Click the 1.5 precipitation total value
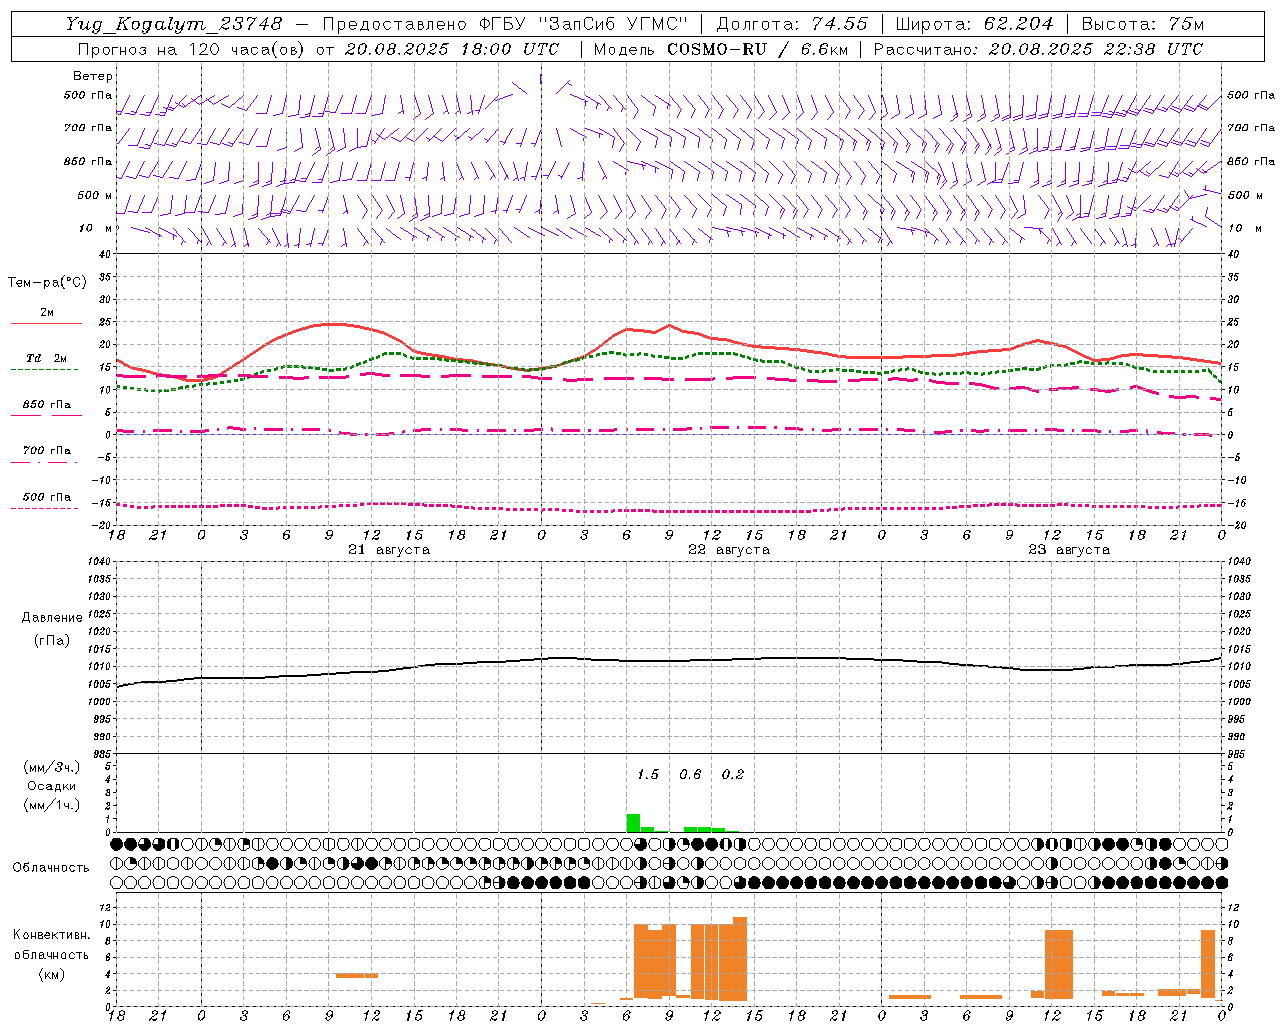This screenshot has width=1280, height=1024. 648,774
